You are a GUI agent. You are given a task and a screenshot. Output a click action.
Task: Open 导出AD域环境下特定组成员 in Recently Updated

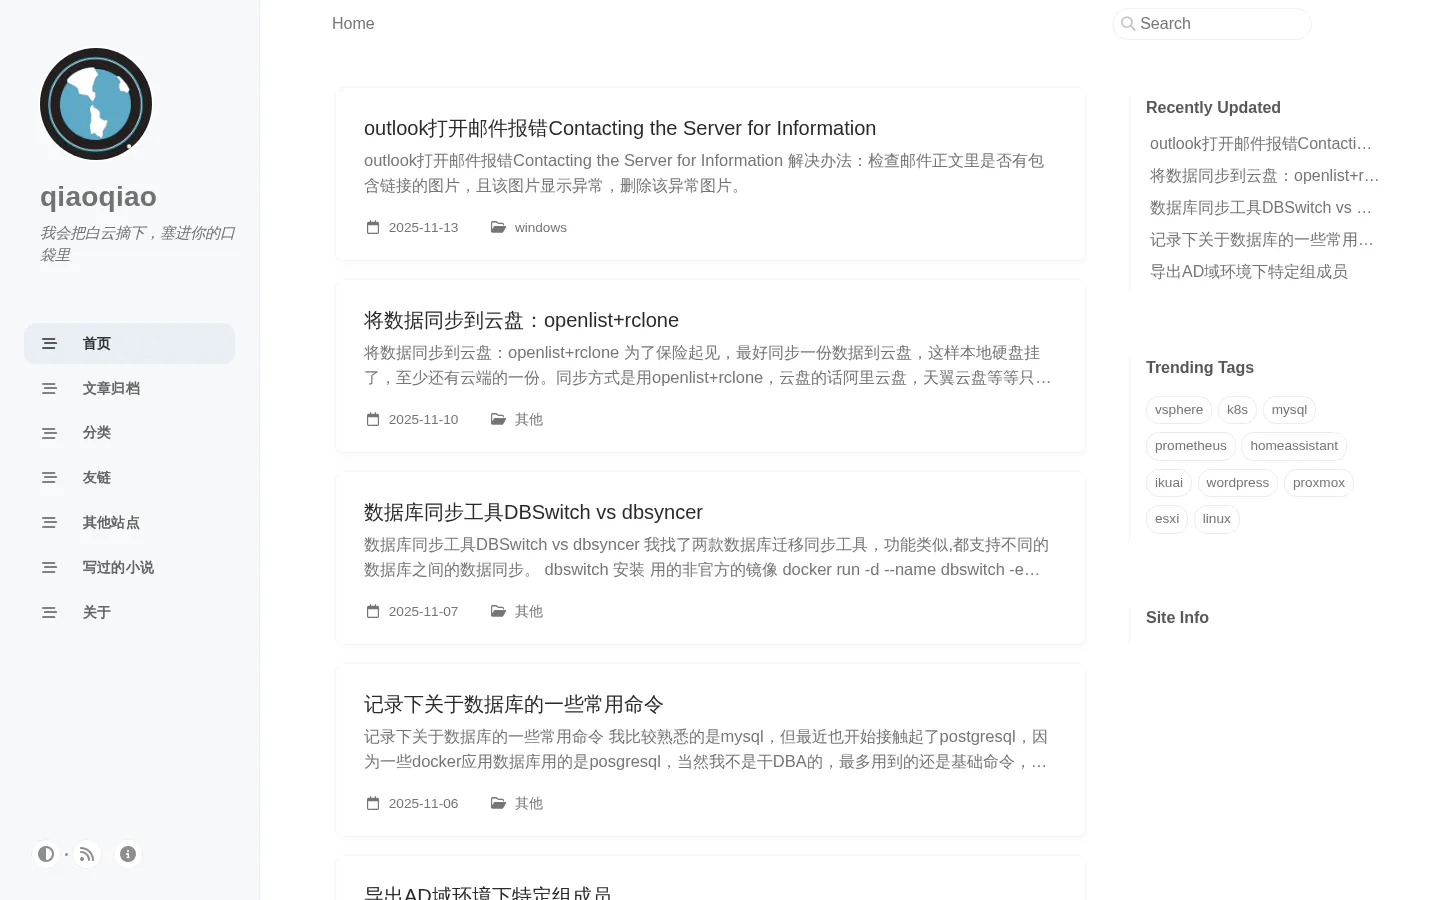point(1249,272)
